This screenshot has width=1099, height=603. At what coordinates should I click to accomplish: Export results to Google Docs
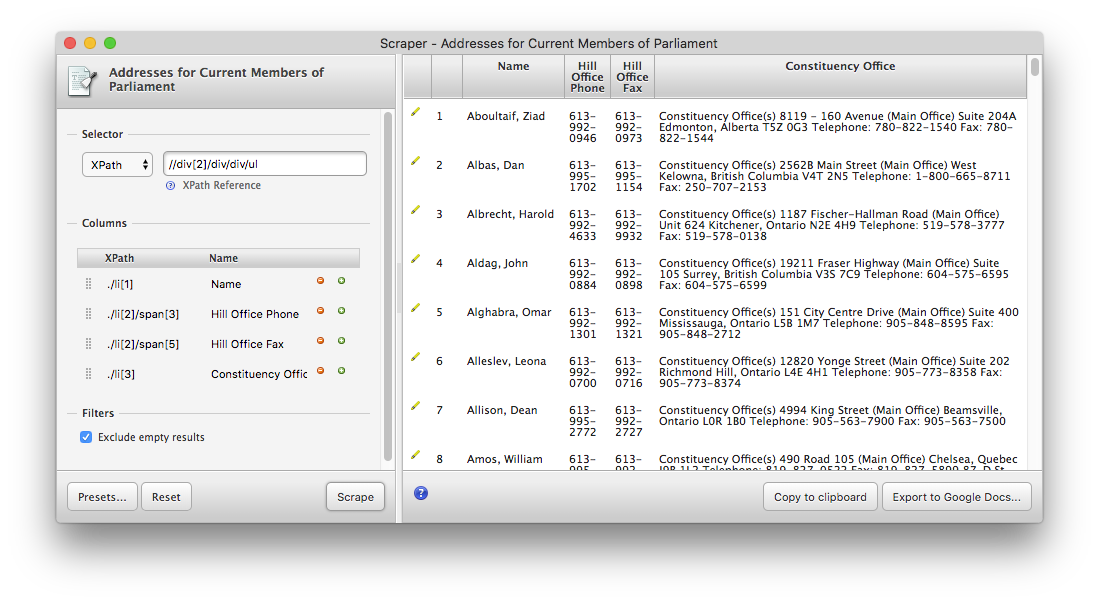[956, 496]
